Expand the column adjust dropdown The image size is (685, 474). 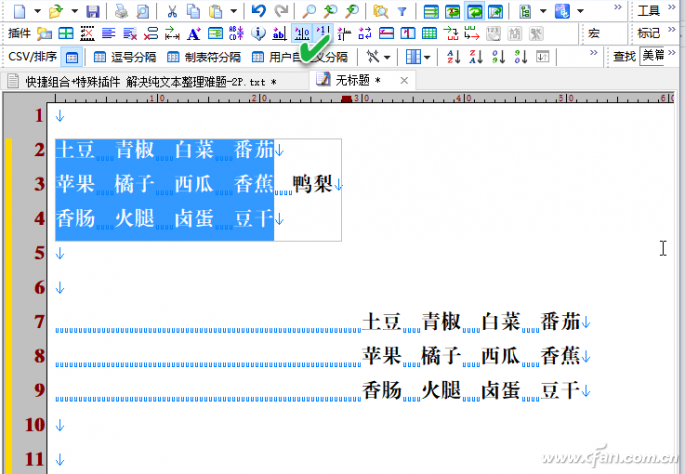427,57
